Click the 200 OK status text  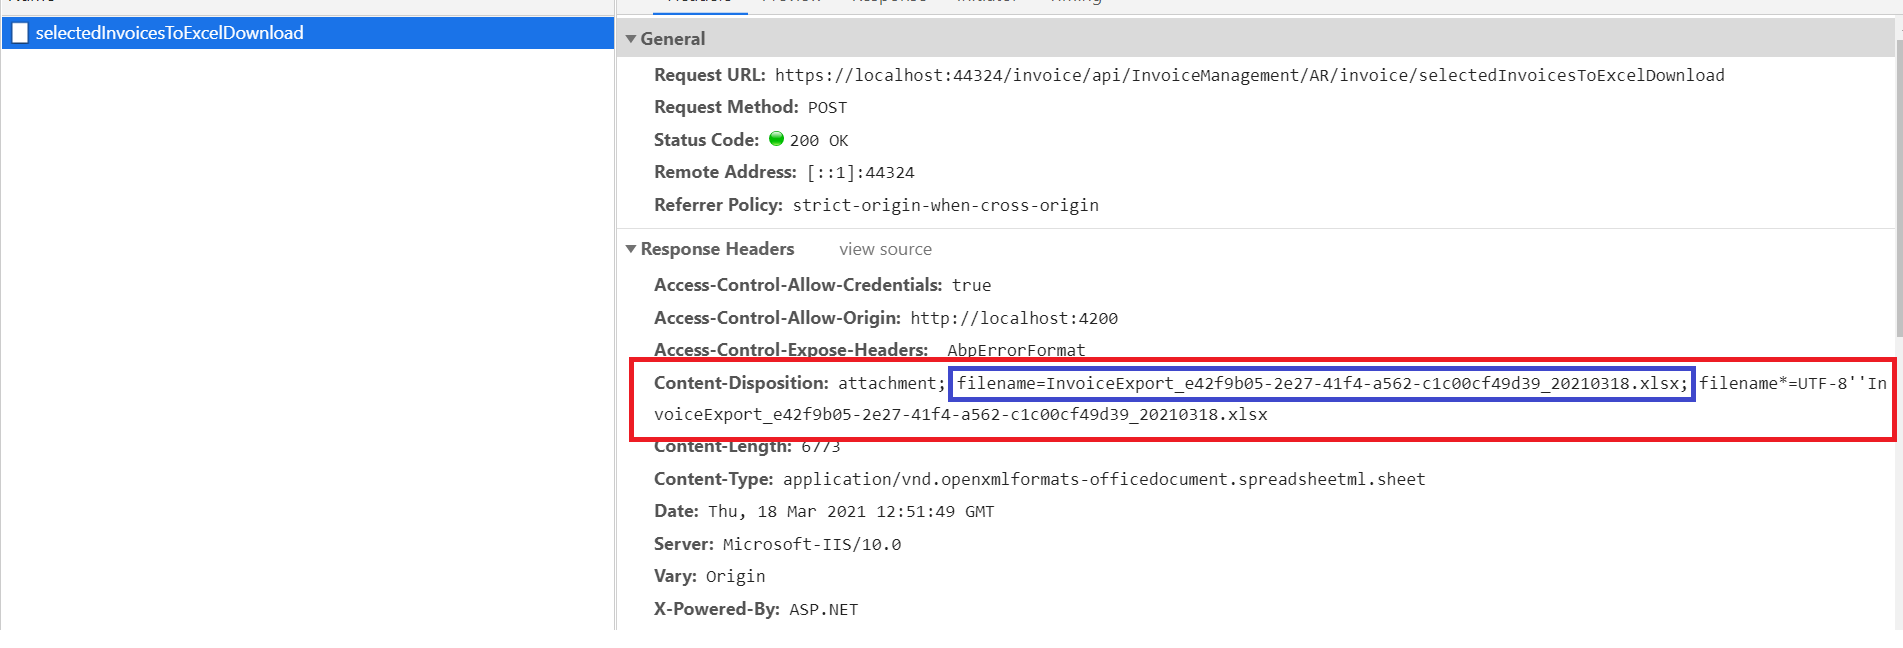(818, 141)
